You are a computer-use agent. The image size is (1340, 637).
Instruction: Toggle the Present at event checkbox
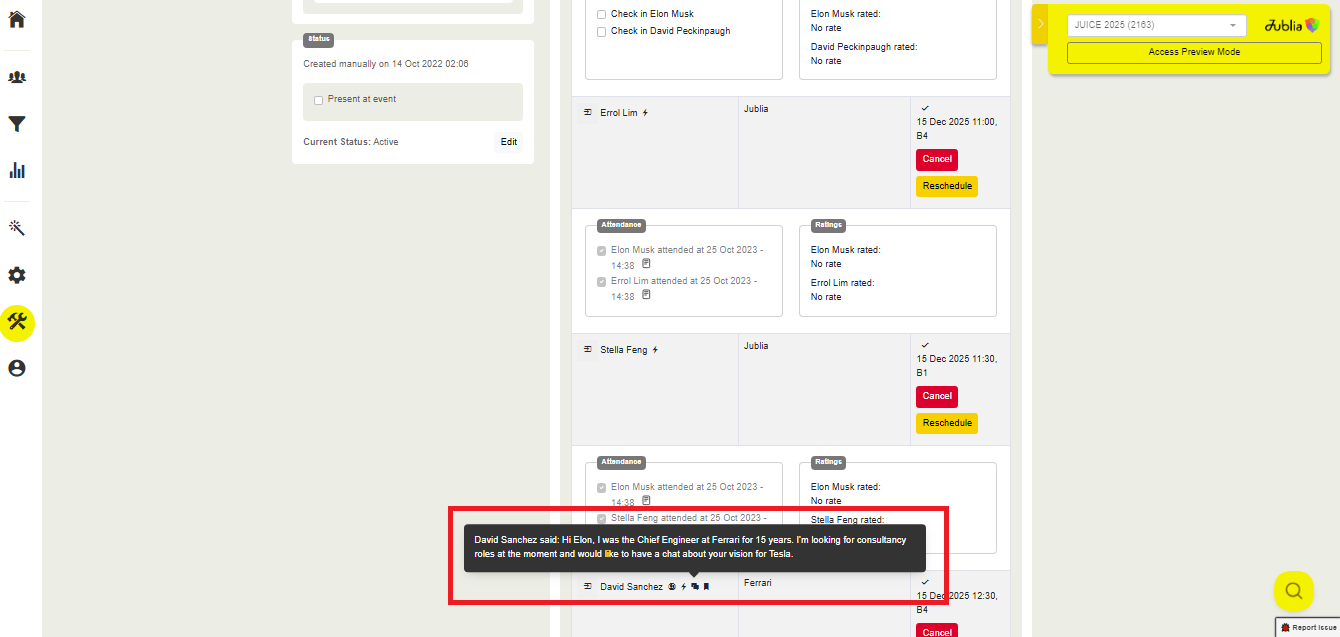coord(318,100)
